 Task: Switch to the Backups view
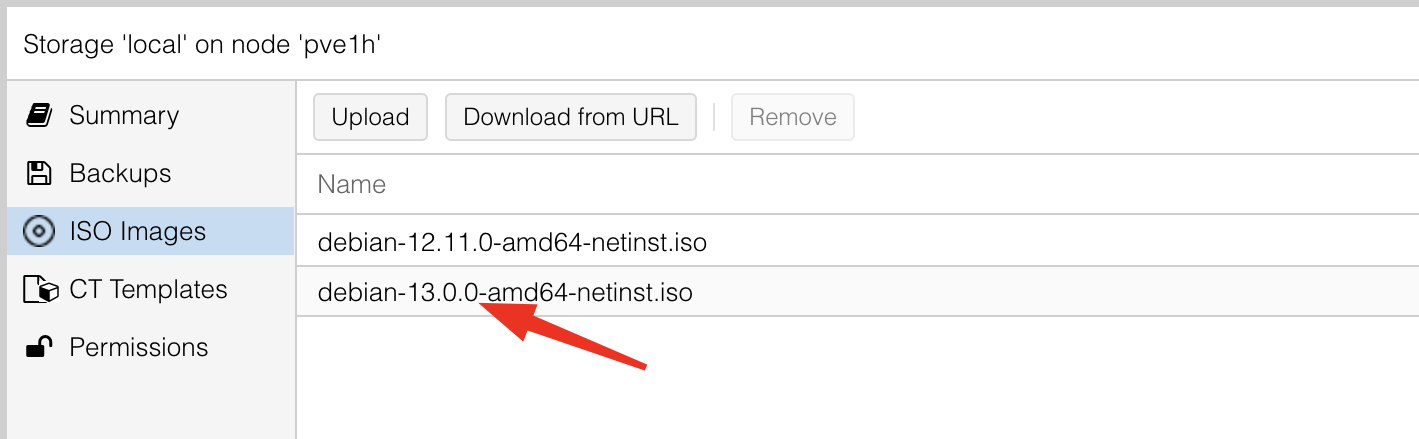[120, 173]
